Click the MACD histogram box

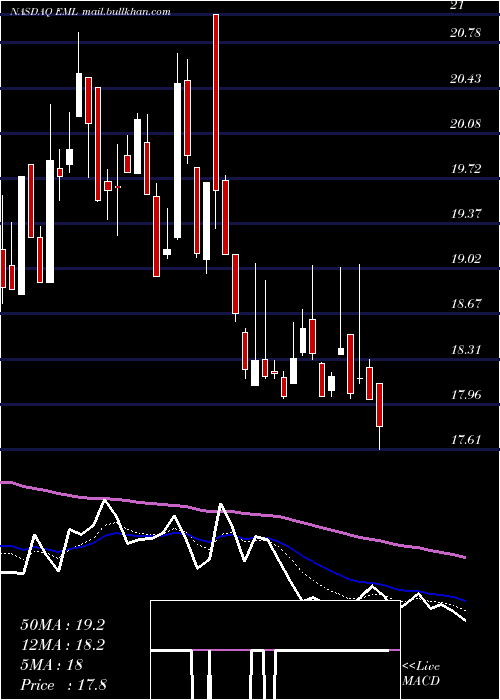[x=275, y=650]
